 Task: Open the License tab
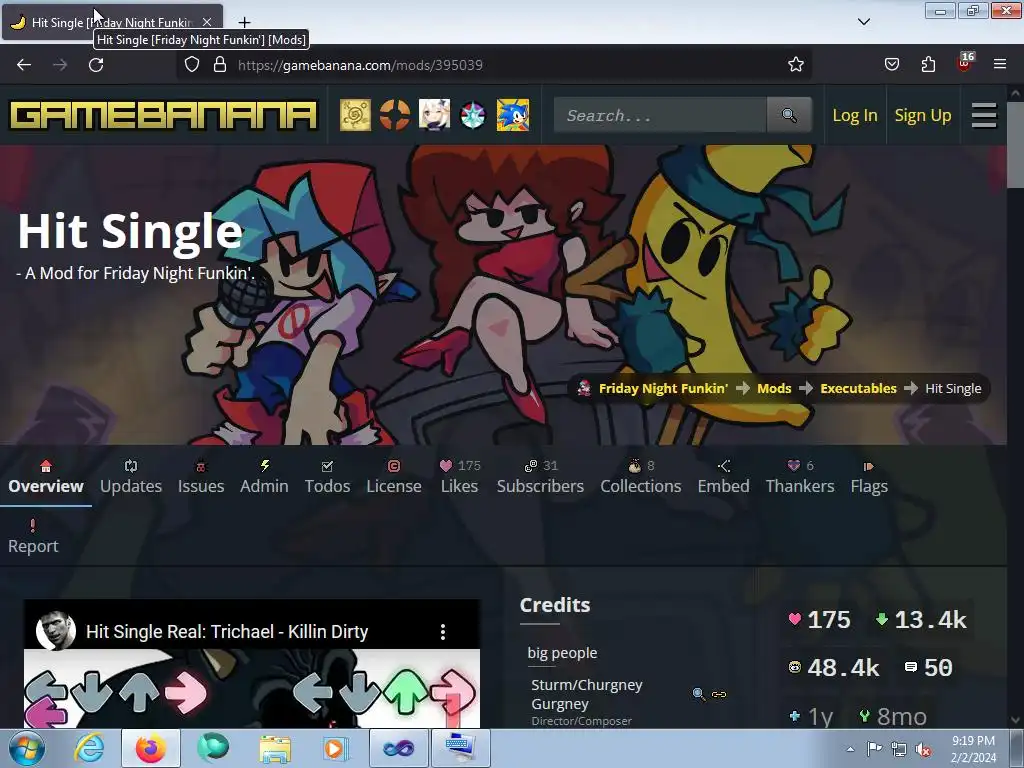(393, 477)
